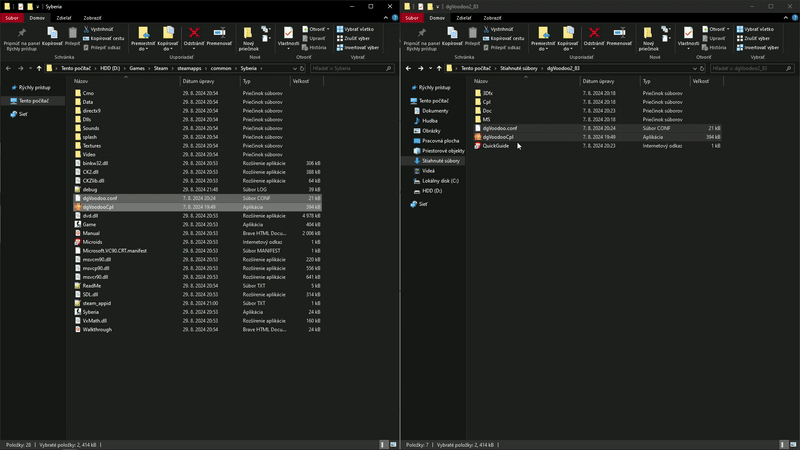Click Delete icon in Syberia window ribbon
The width and height of the screenshot is (800, 450).
(194, 34)
